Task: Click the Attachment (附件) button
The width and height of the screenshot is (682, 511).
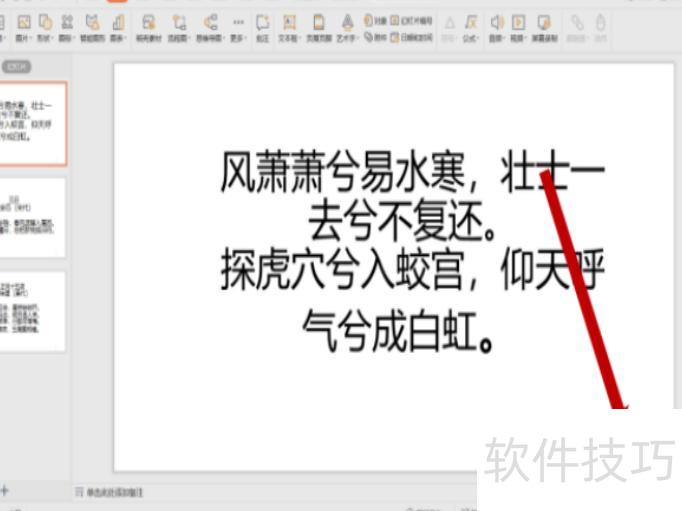Action: pos(375,37)
